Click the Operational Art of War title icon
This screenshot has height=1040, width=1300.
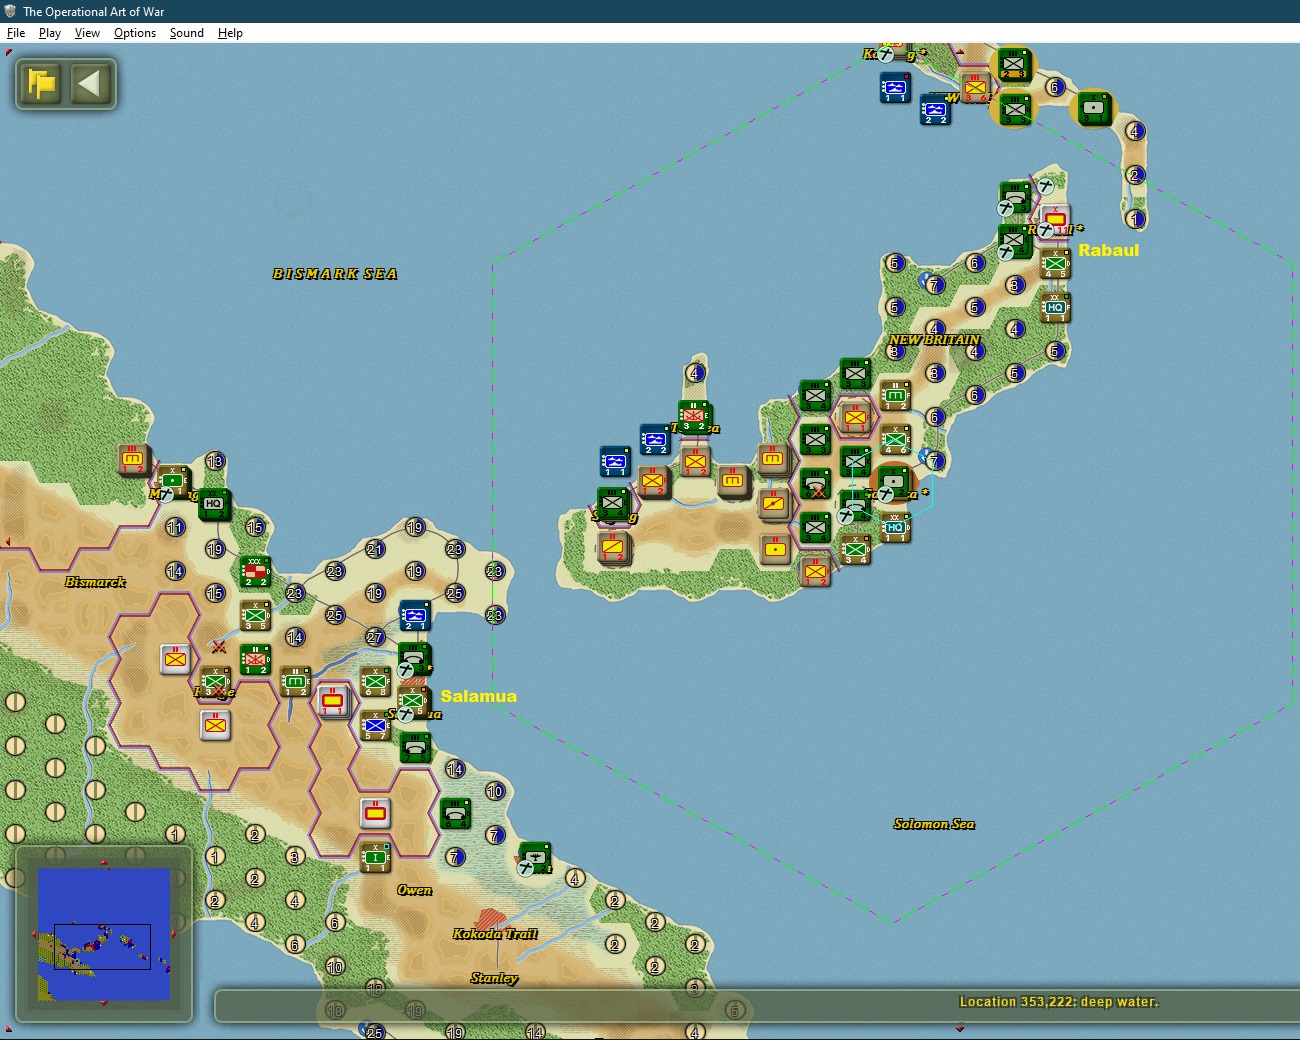point(10,11)
